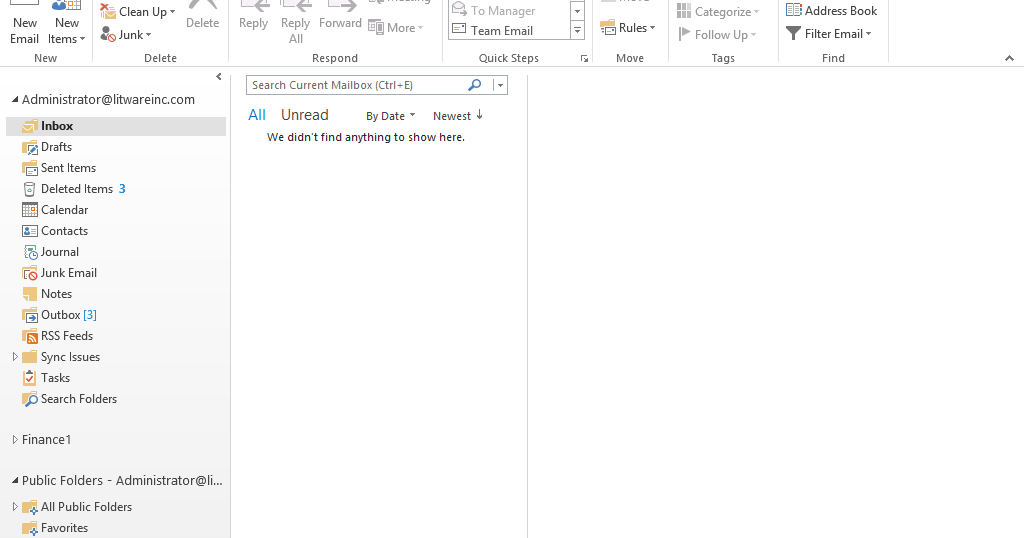Screen dimensions: 1024x538
Task: Select the Inbox folder
Action: (116, 126)
